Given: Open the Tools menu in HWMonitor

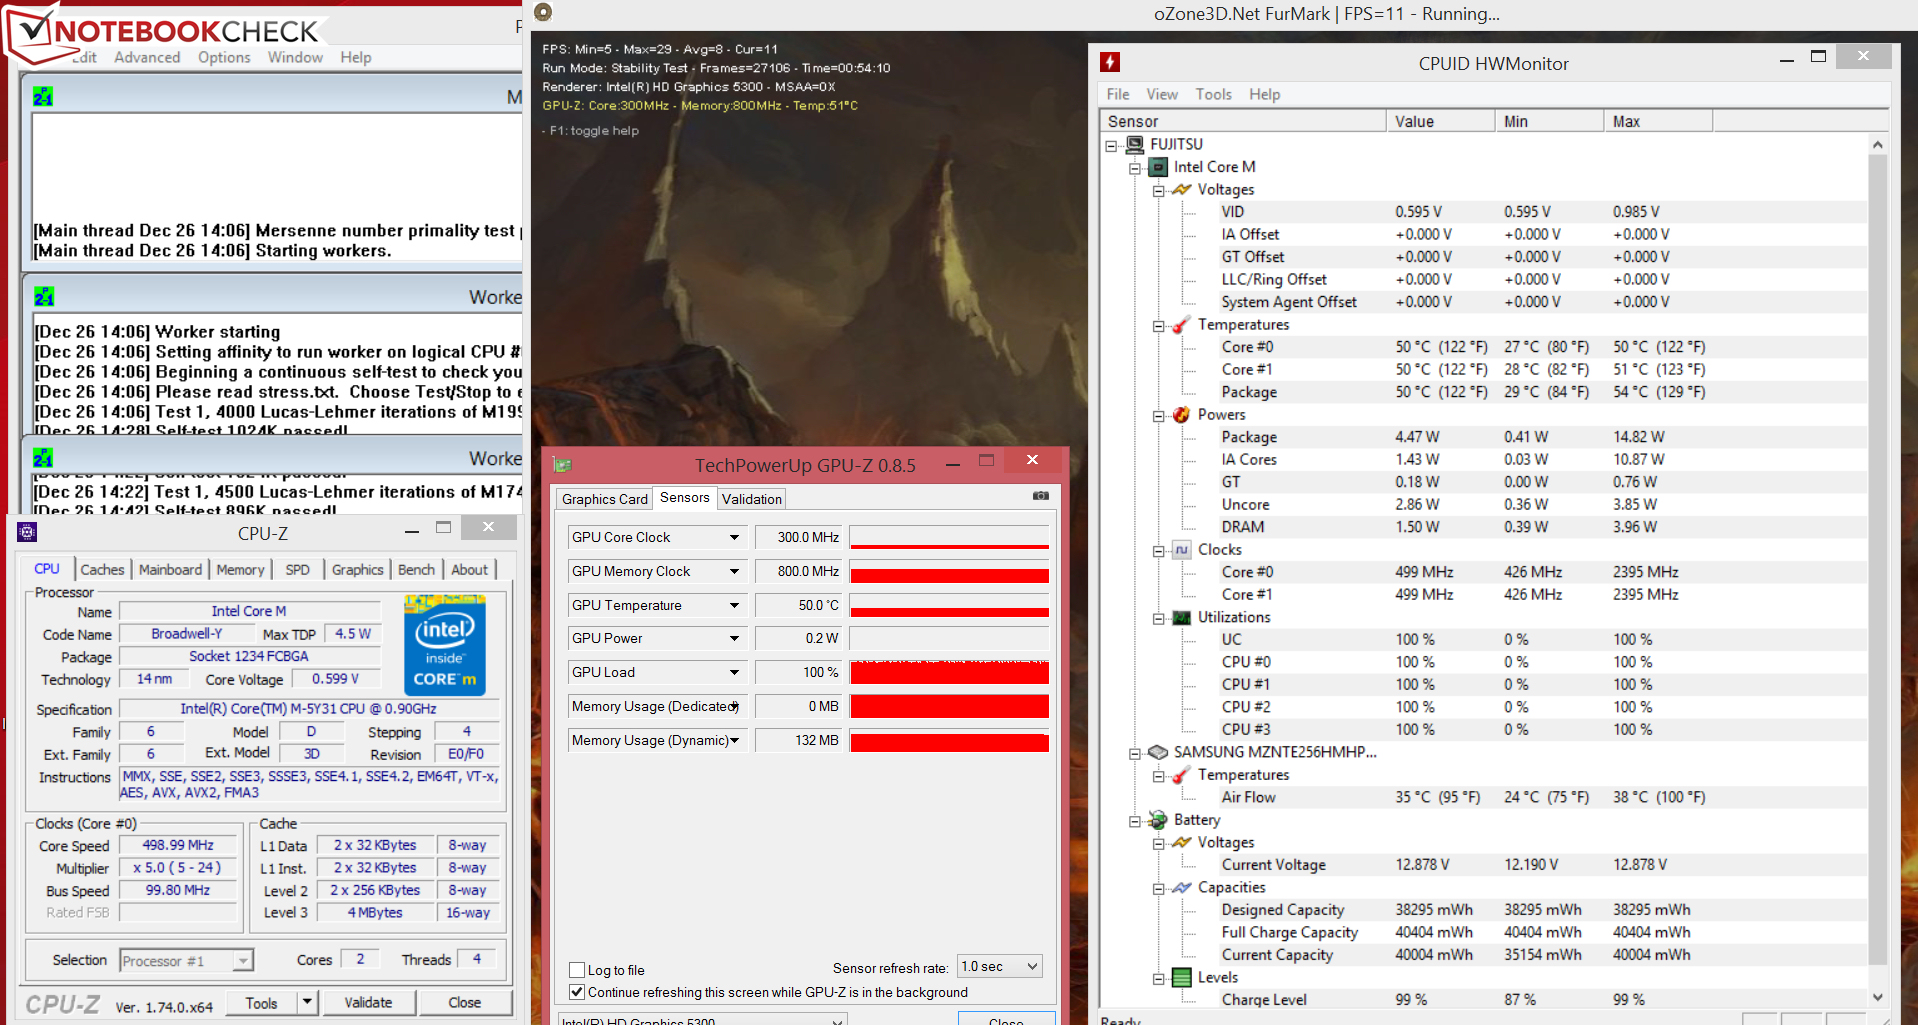Looking at the screenshot, I should point(1213,94).
